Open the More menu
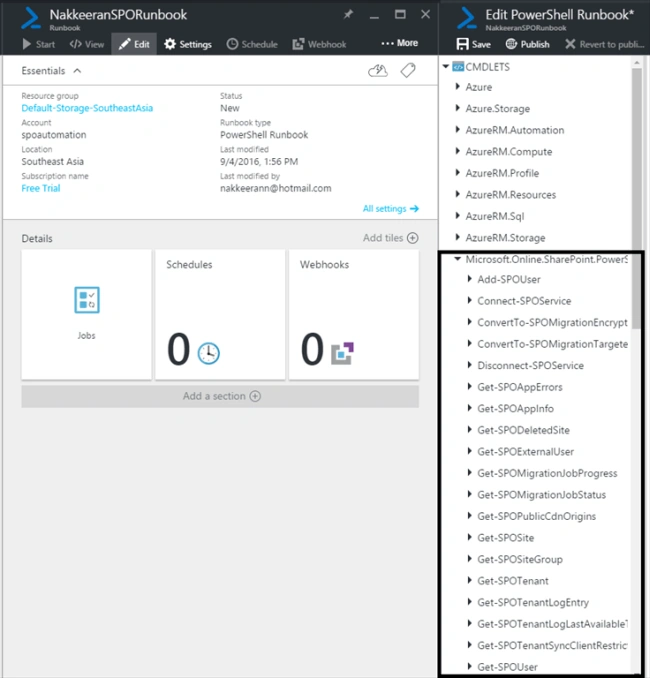 [x=399, y=43]
